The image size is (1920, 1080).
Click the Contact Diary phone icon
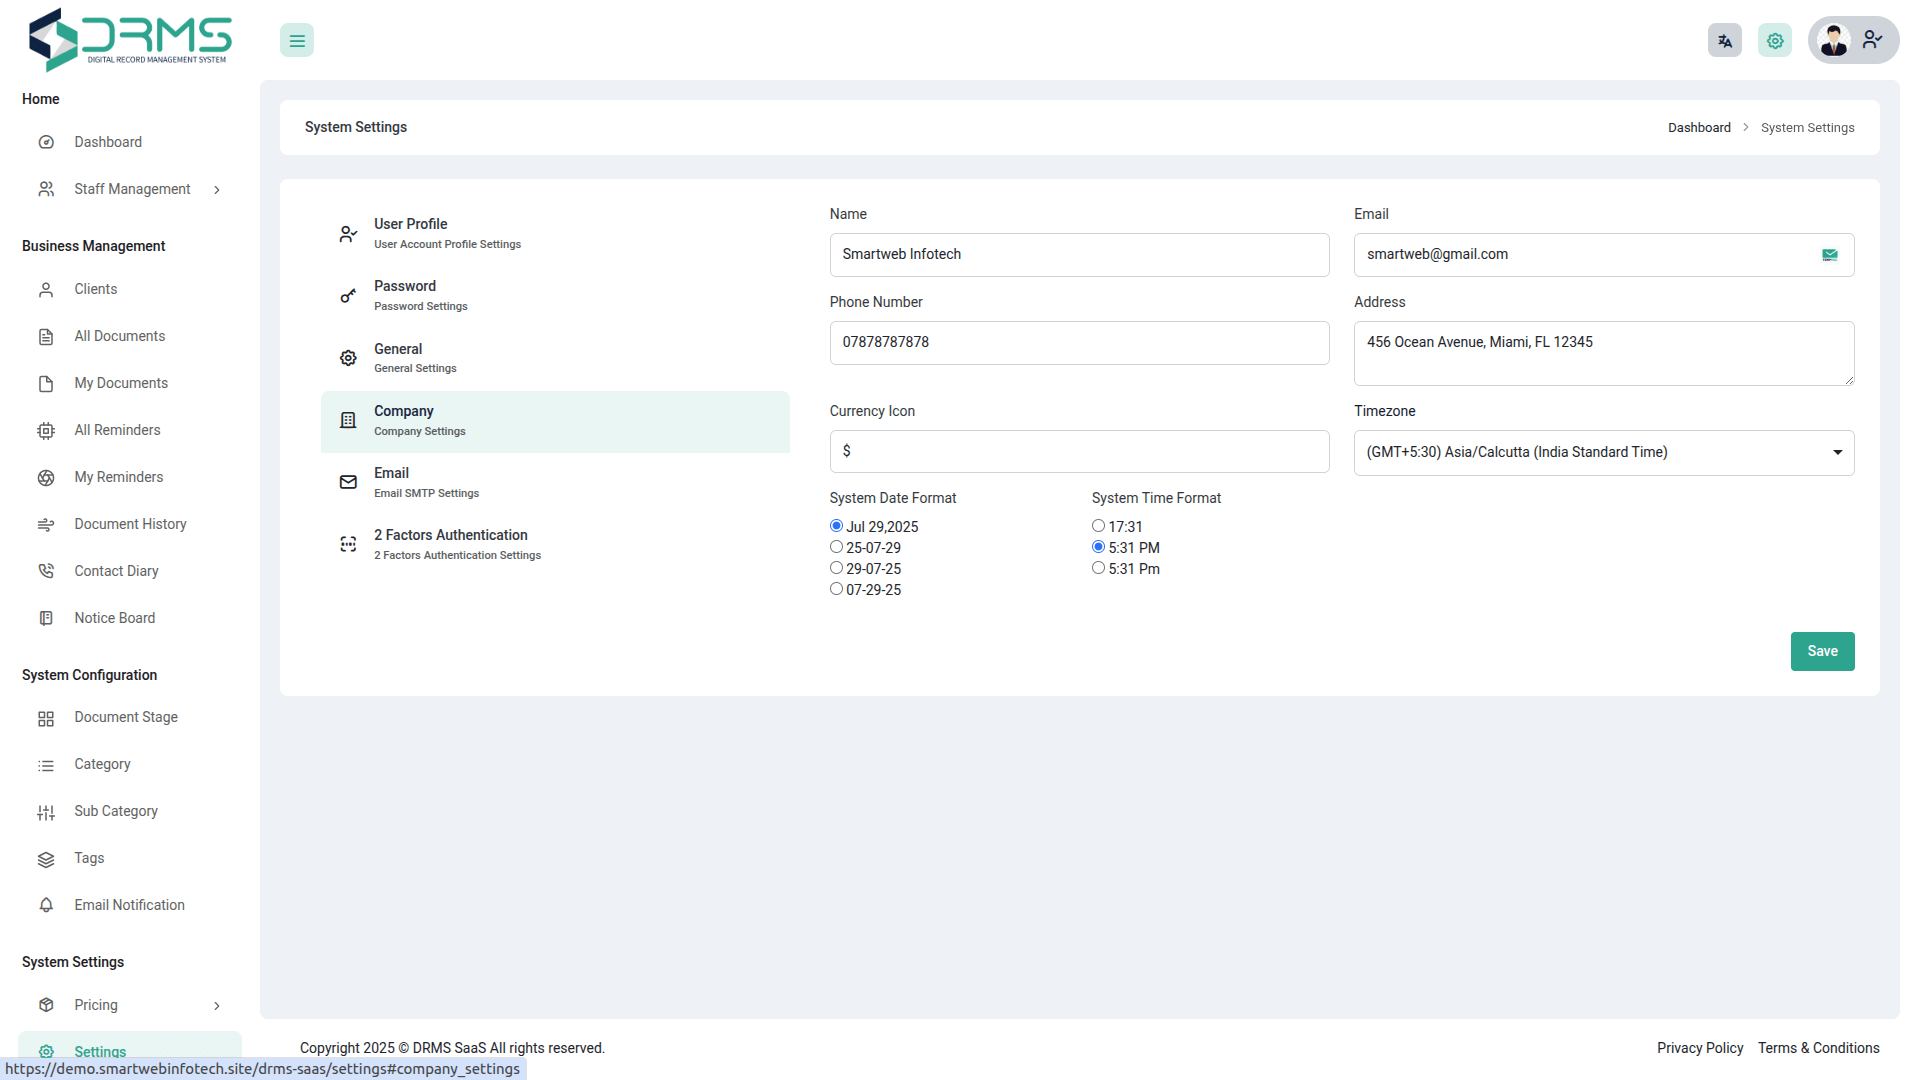[x=46, y=571]
